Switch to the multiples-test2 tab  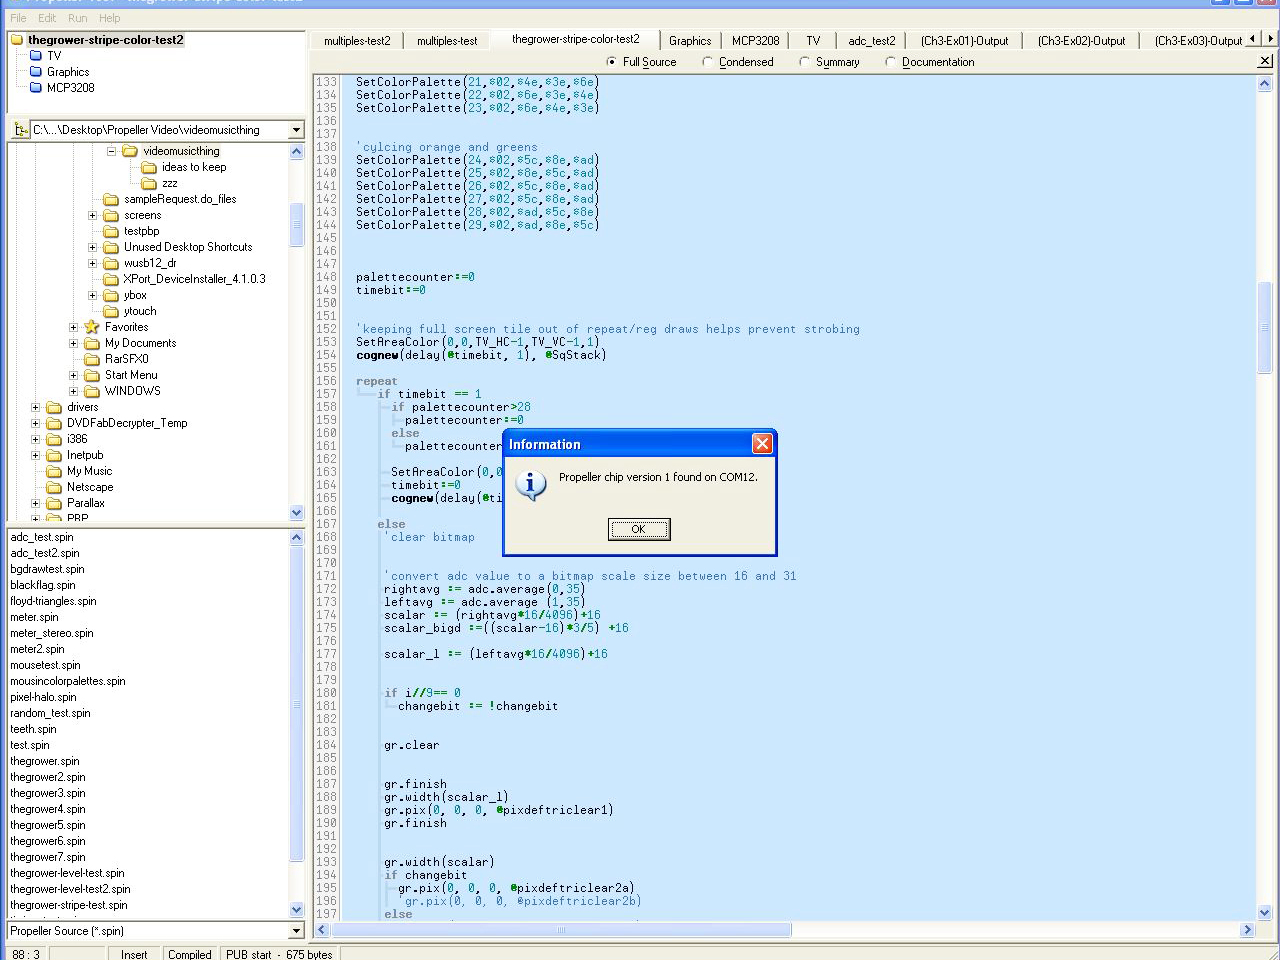coord(357,41)
